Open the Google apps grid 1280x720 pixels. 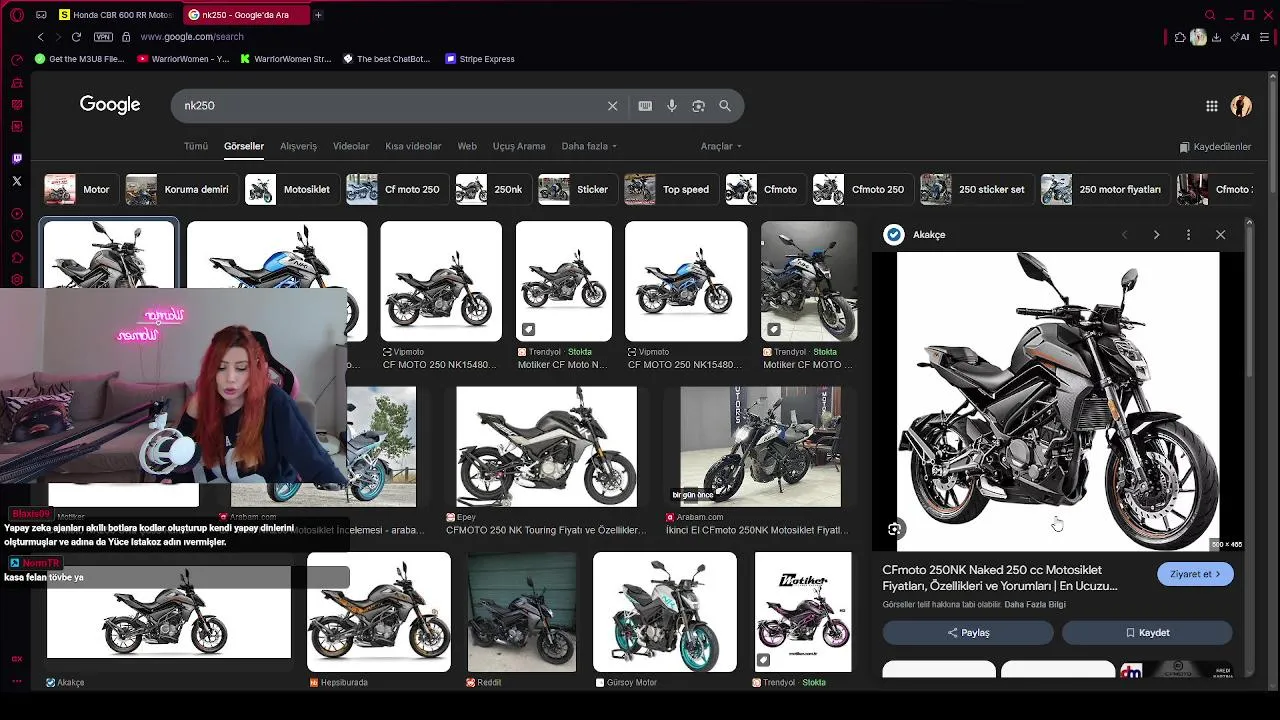(1212, 106)
